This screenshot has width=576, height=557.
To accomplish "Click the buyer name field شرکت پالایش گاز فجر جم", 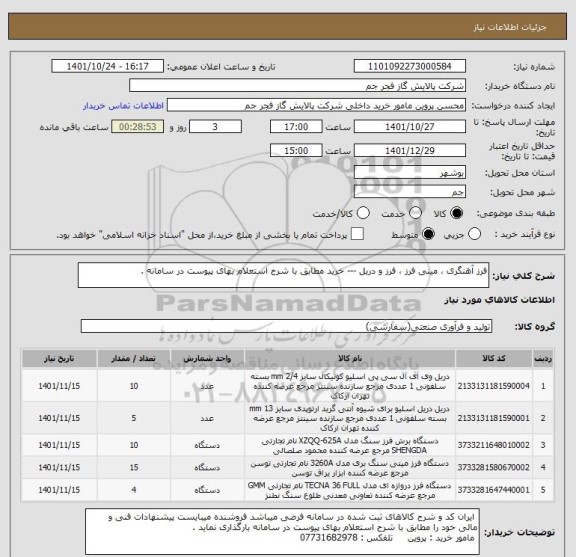I will (x=297, y=86).
